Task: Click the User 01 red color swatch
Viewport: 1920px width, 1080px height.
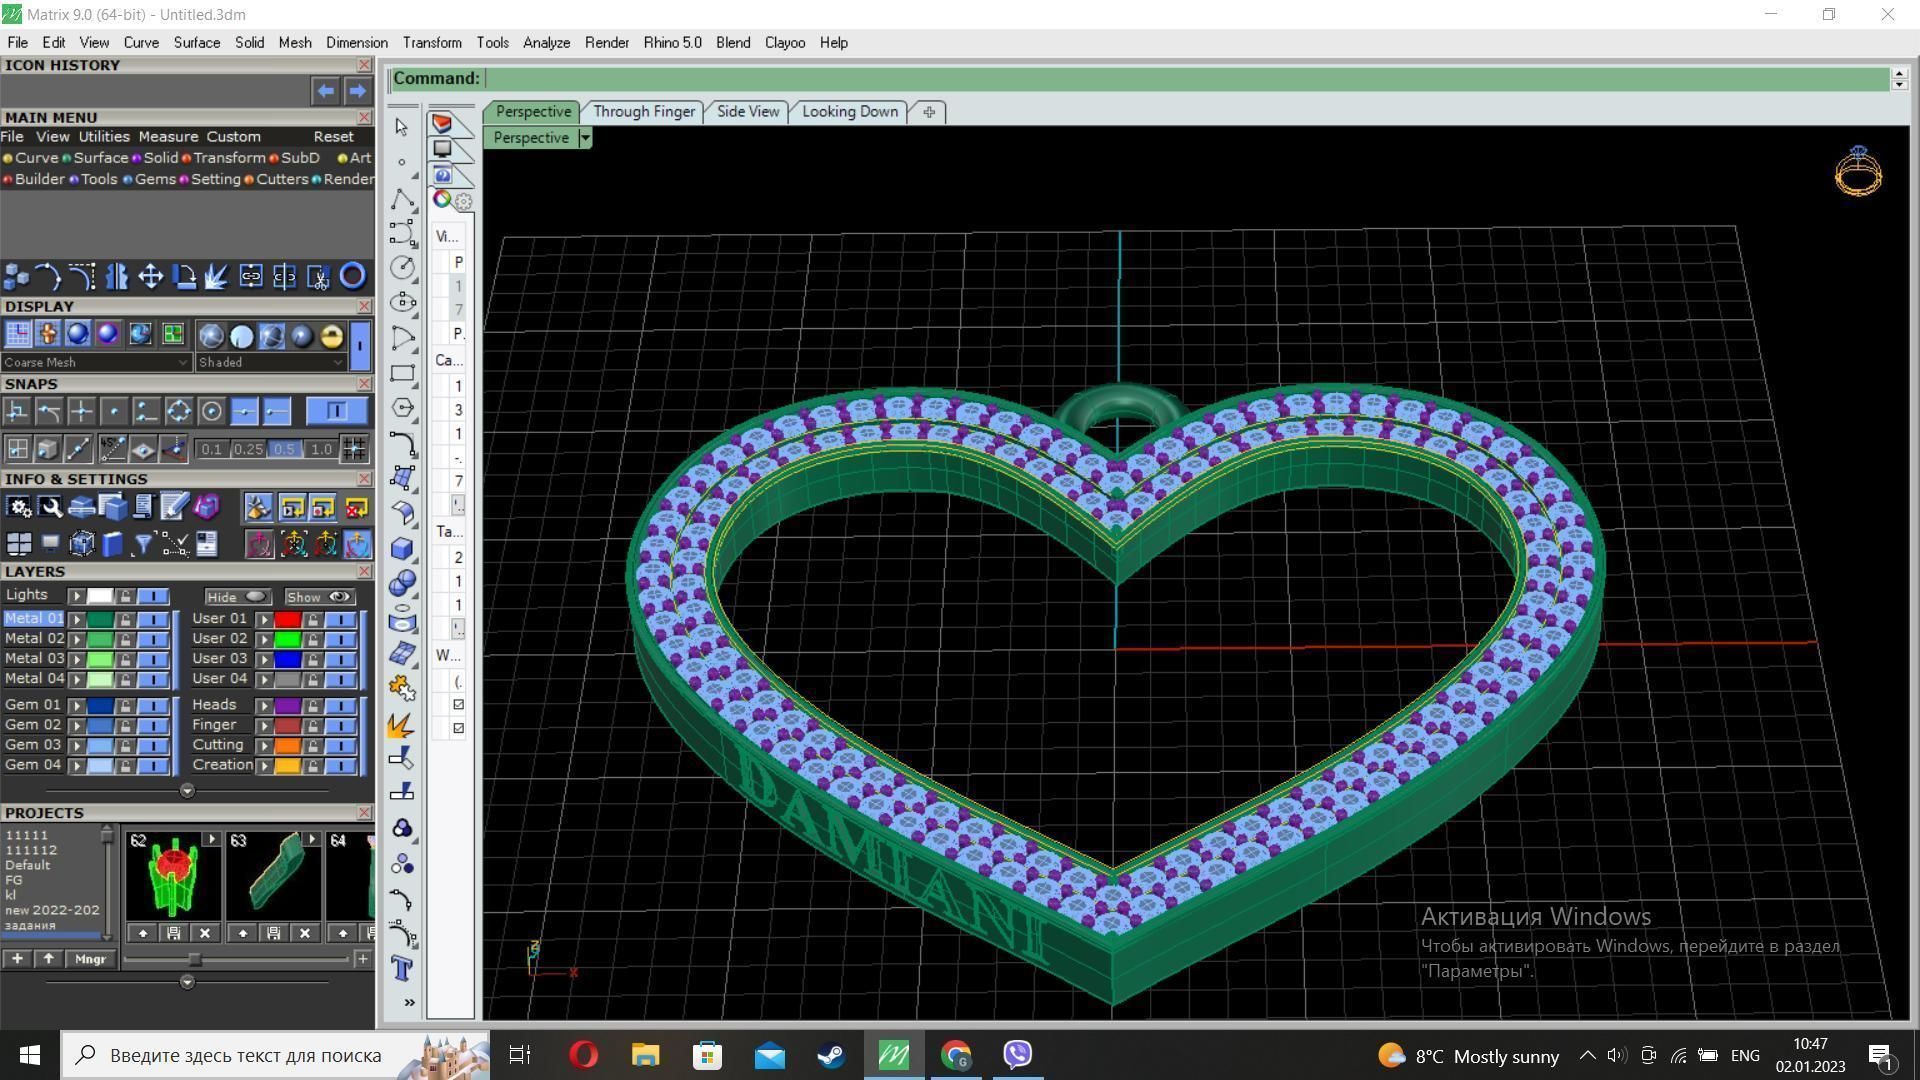Action: coord(288,620)
